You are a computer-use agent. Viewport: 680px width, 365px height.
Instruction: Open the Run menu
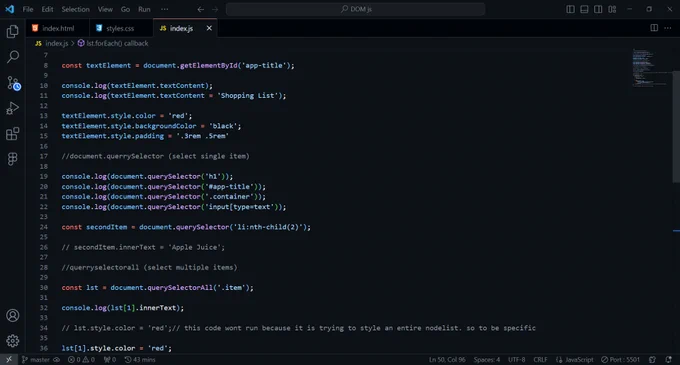[x=144, y=9]
